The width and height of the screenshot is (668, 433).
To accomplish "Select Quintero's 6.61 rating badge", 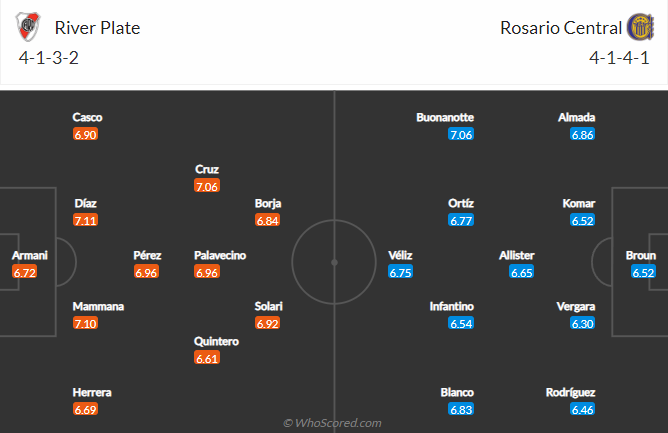I will 207,358.
